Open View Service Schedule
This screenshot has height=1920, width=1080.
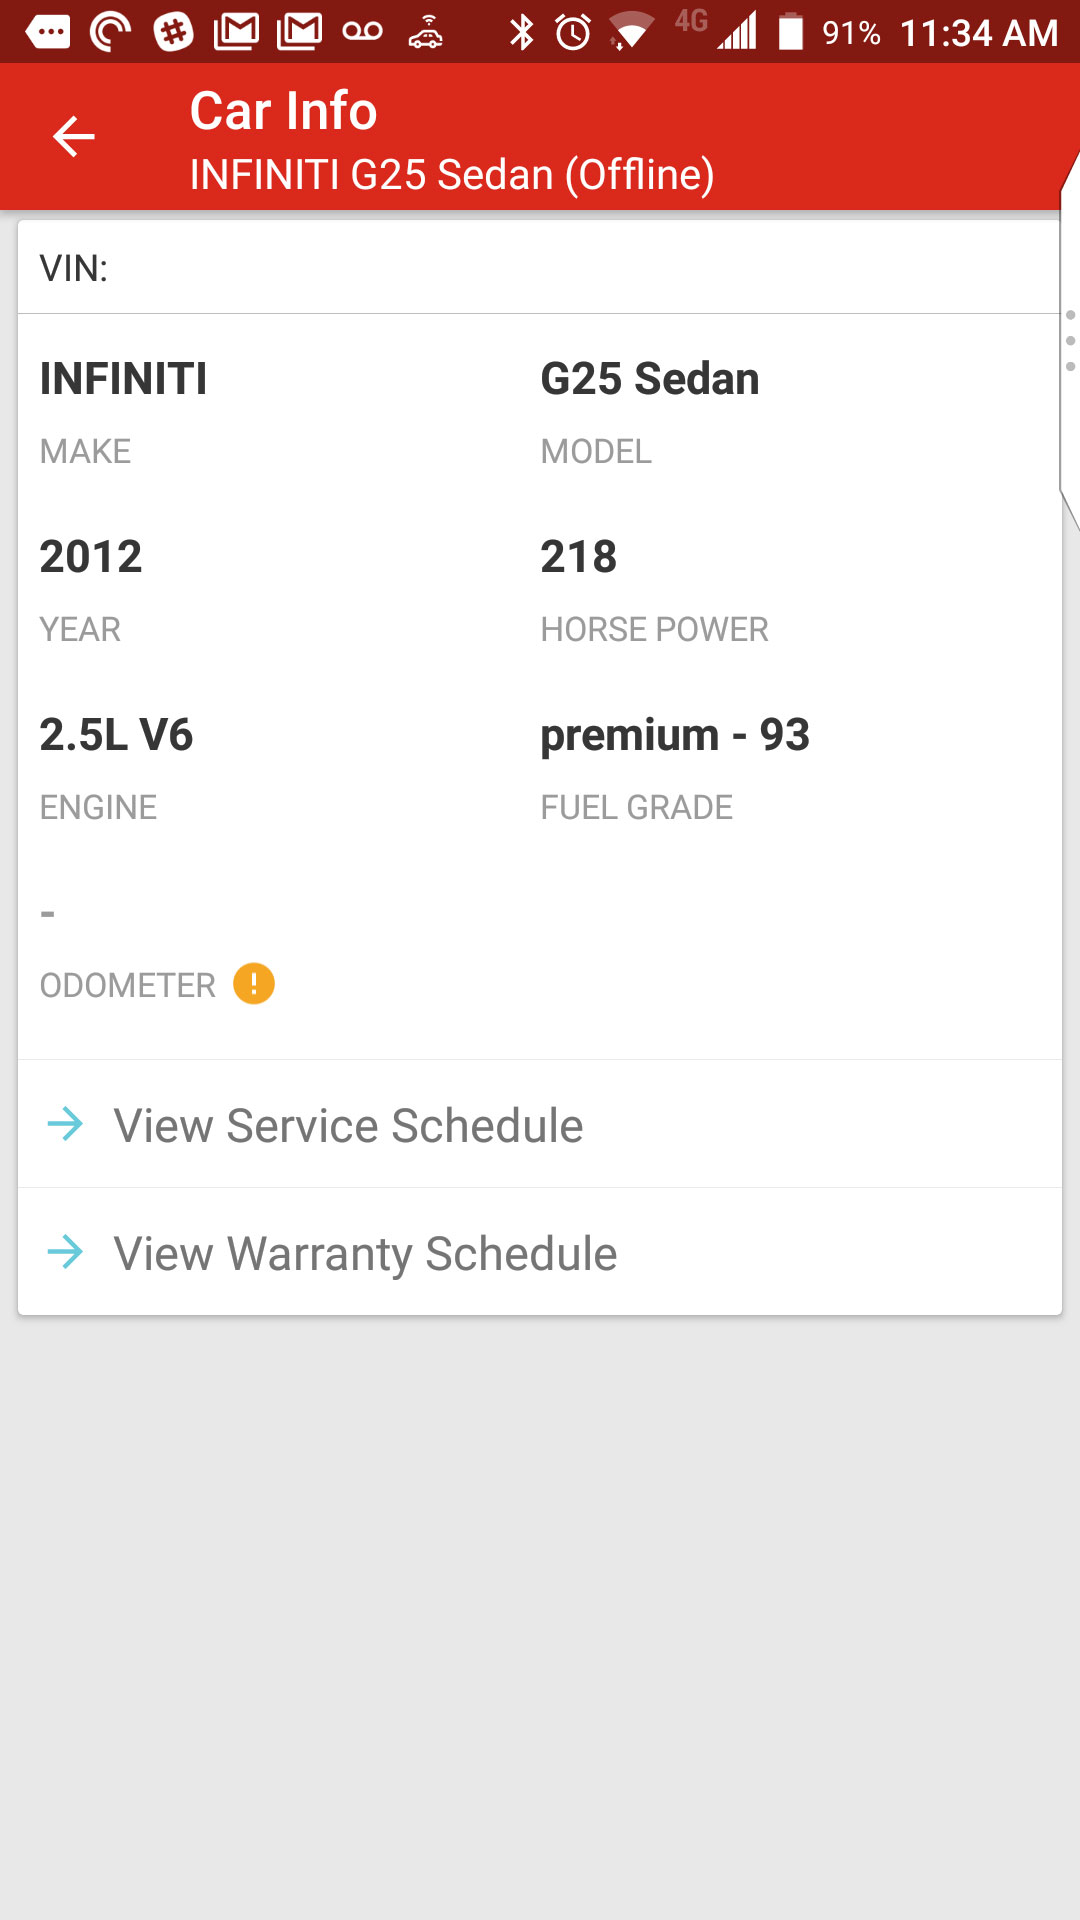point(348,1125)
